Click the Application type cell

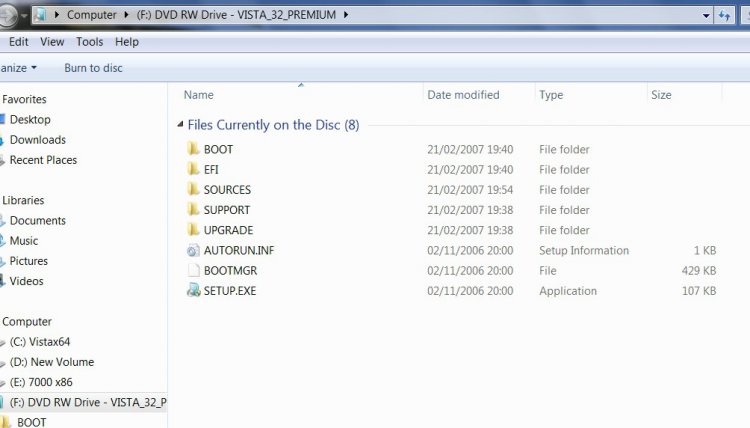[568, 291]
